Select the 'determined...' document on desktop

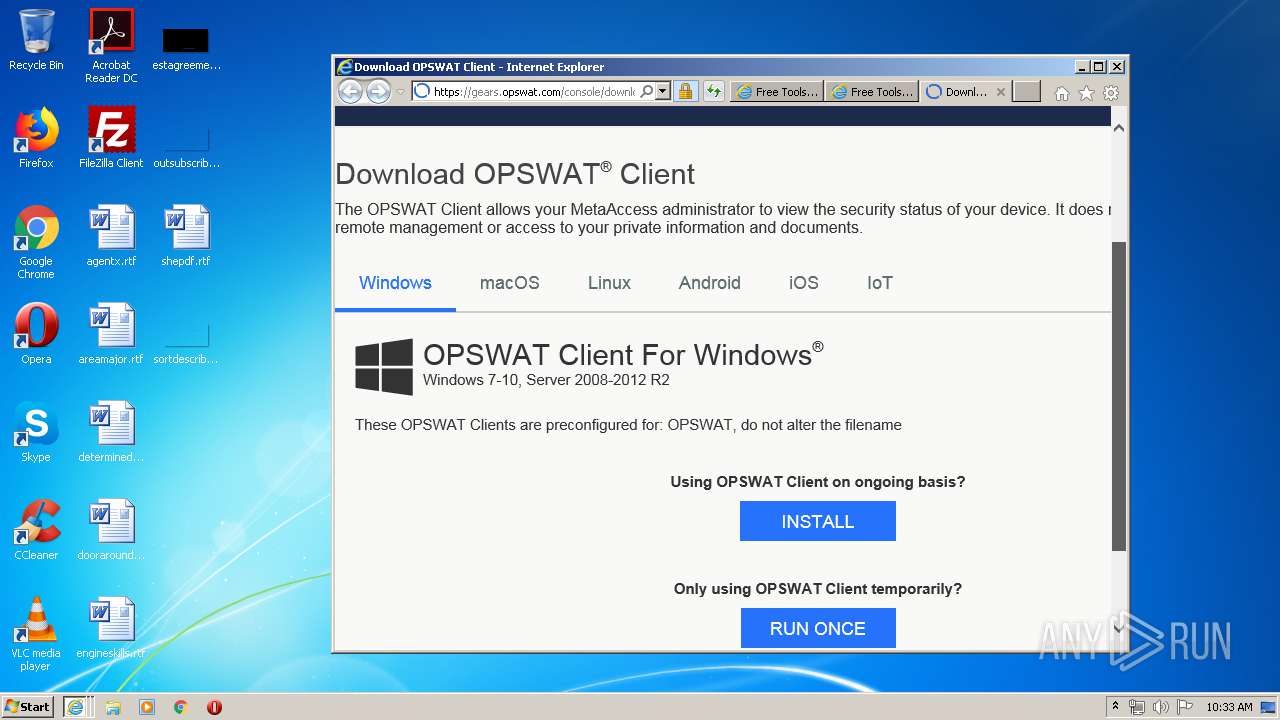pyautogui.click(x=111, y=432)
